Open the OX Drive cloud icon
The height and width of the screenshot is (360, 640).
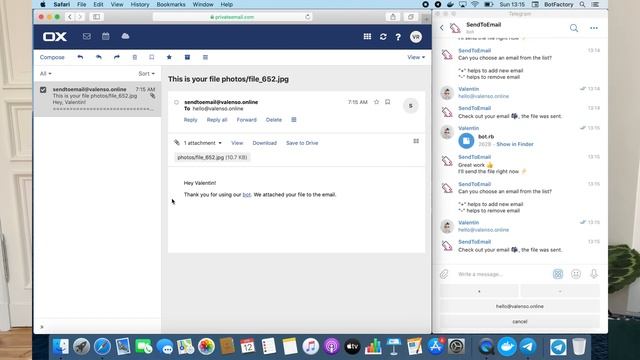125,36
